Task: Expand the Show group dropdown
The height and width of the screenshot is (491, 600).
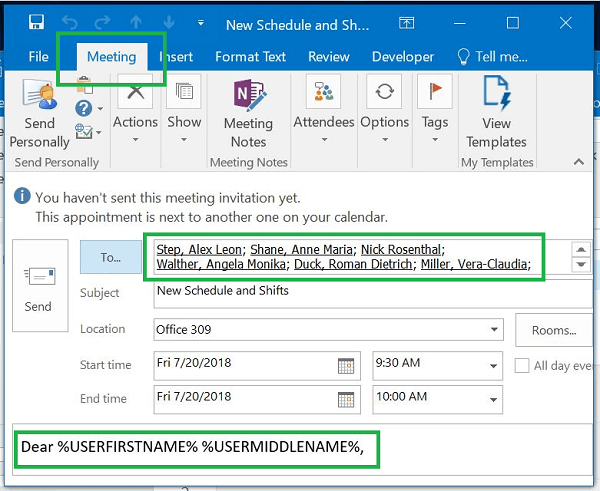Action: pos(184,111)
